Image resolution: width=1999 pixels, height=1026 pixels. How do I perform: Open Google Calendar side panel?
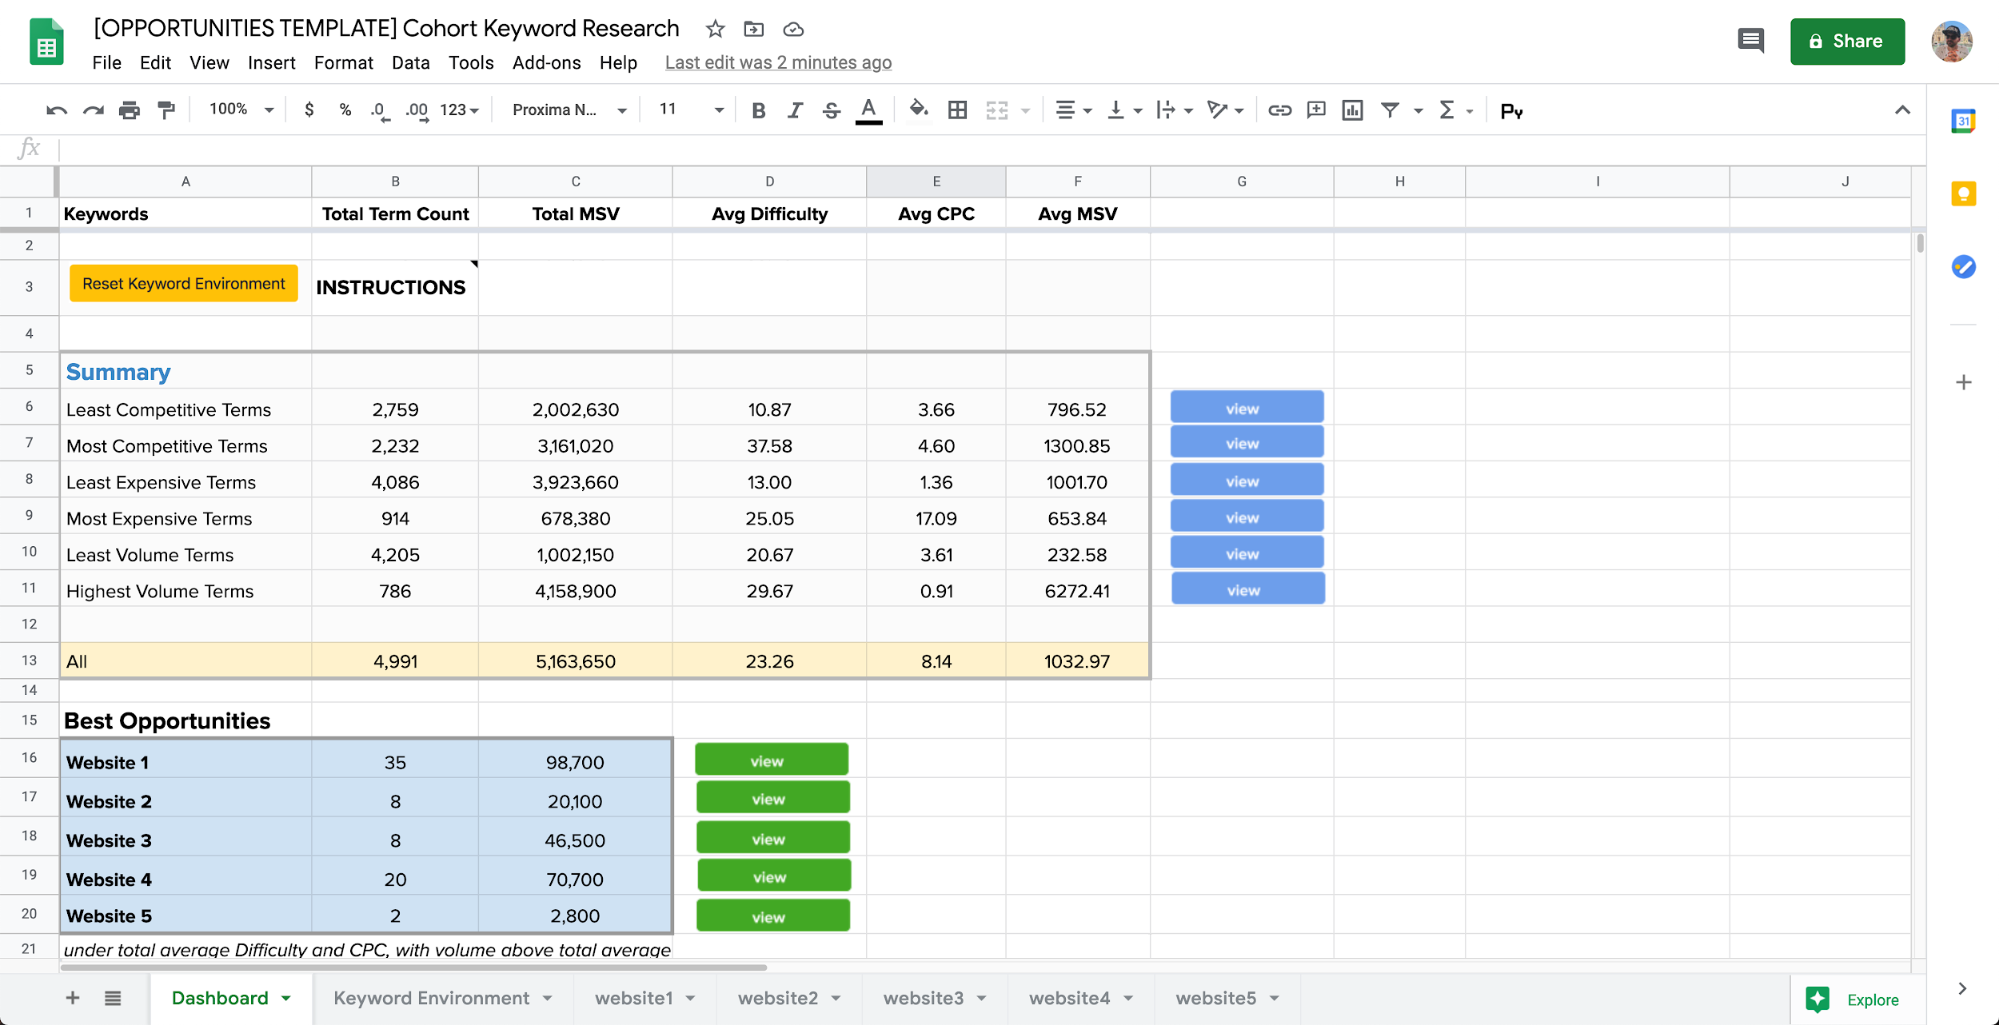point(1963,121)
